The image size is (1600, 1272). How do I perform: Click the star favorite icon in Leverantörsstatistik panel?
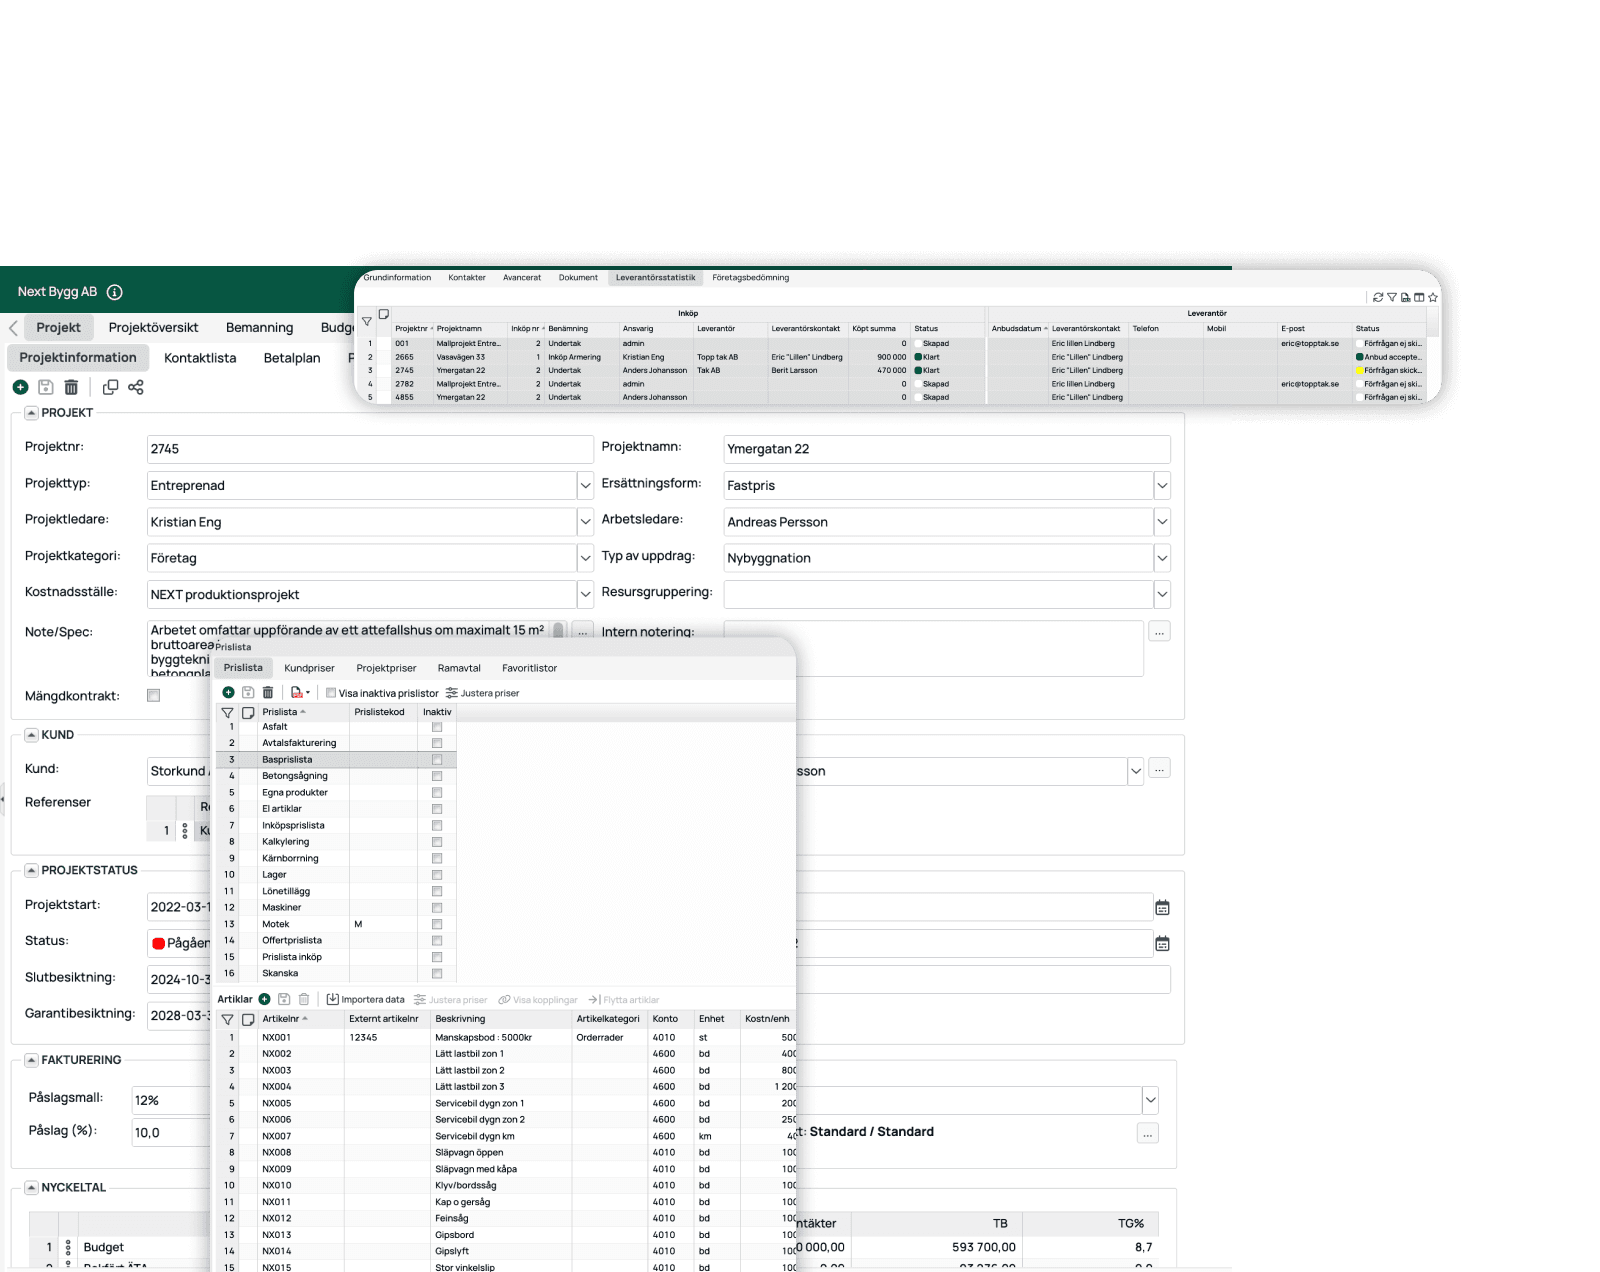(1433, 297)
